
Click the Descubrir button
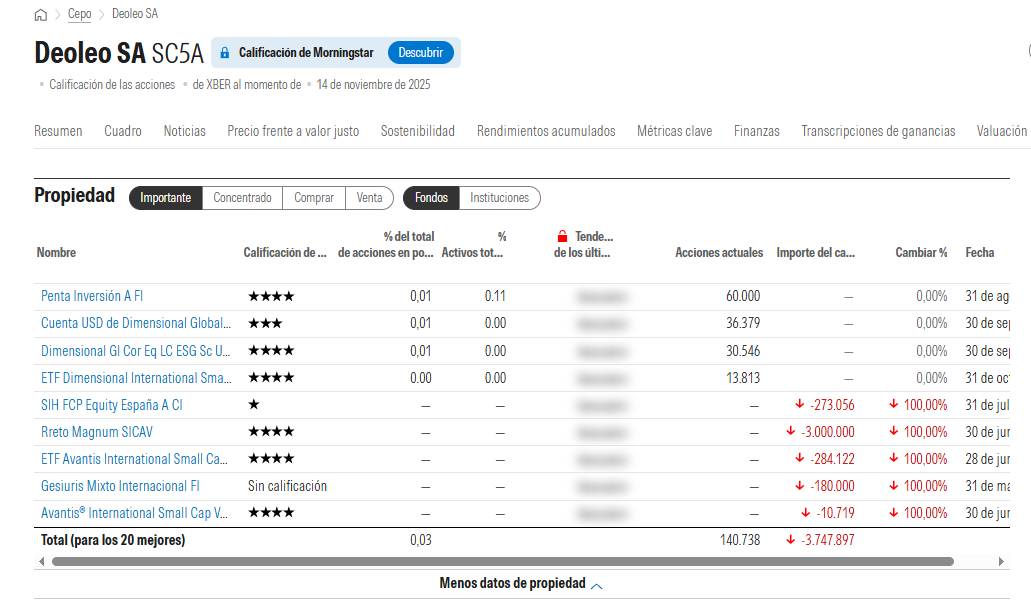pyautogui.click(x=421, y=53)
